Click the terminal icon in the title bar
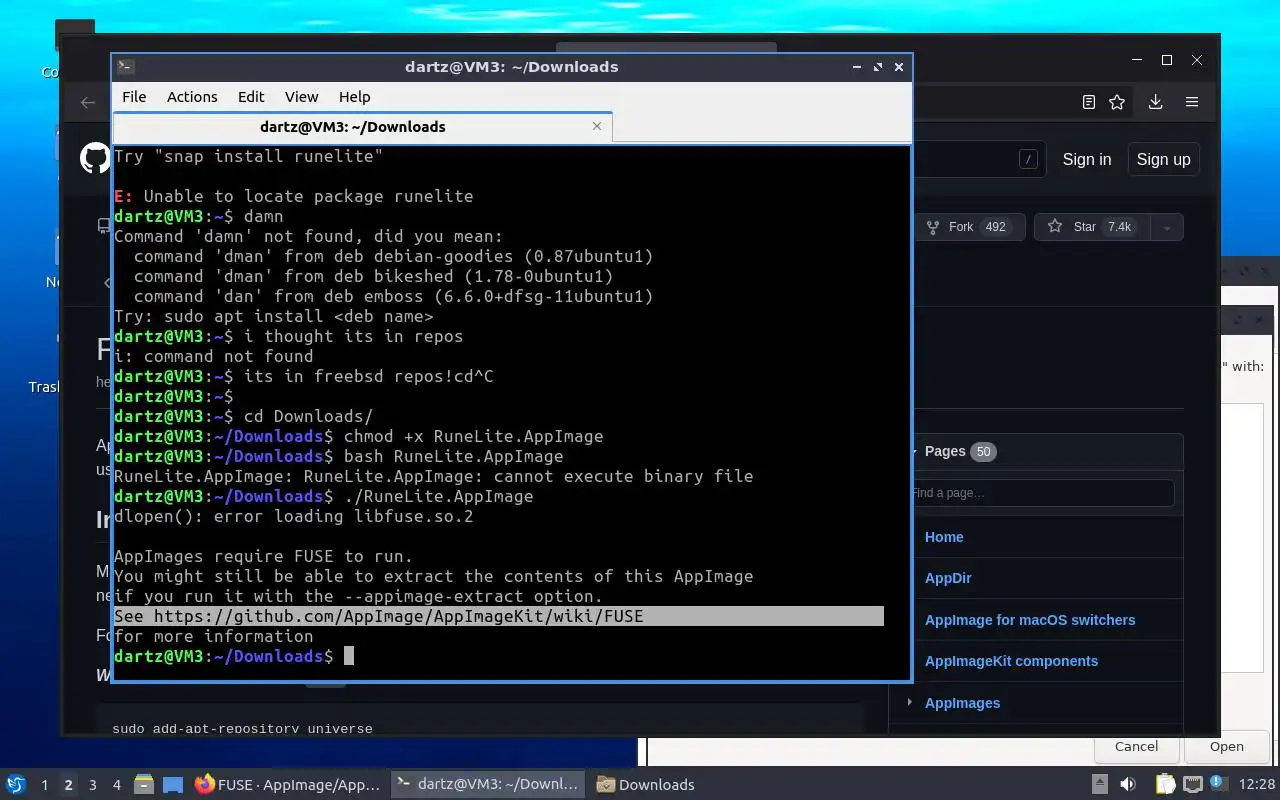The width and height of the screenshot is (1280, 800). (125, 67)
